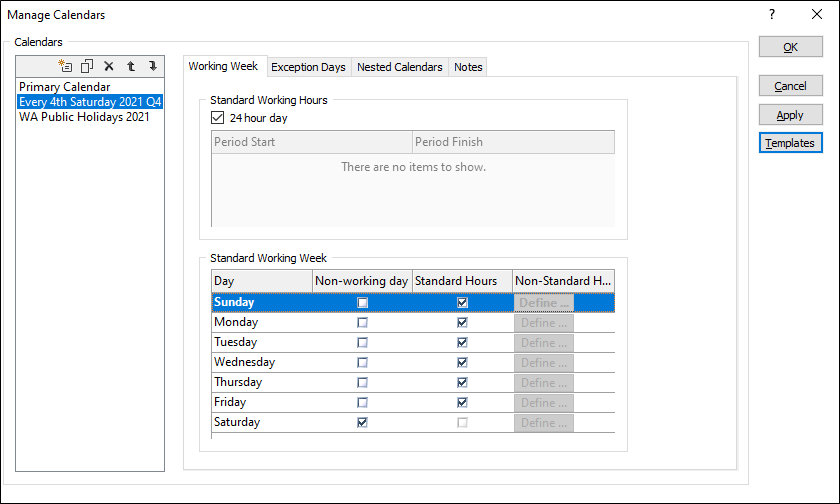The image size is (840, 504).
Task: Toggle the 24 hour day checkbox
Action: pos(219,118)
